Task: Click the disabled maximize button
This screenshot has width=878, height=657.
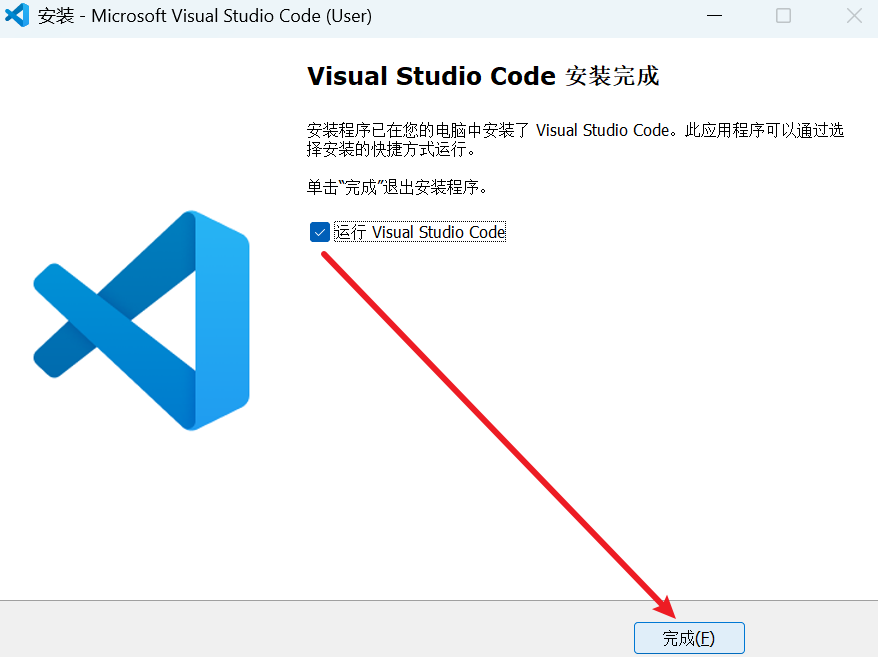Action: pyautogui.click(x=783, y=16)
